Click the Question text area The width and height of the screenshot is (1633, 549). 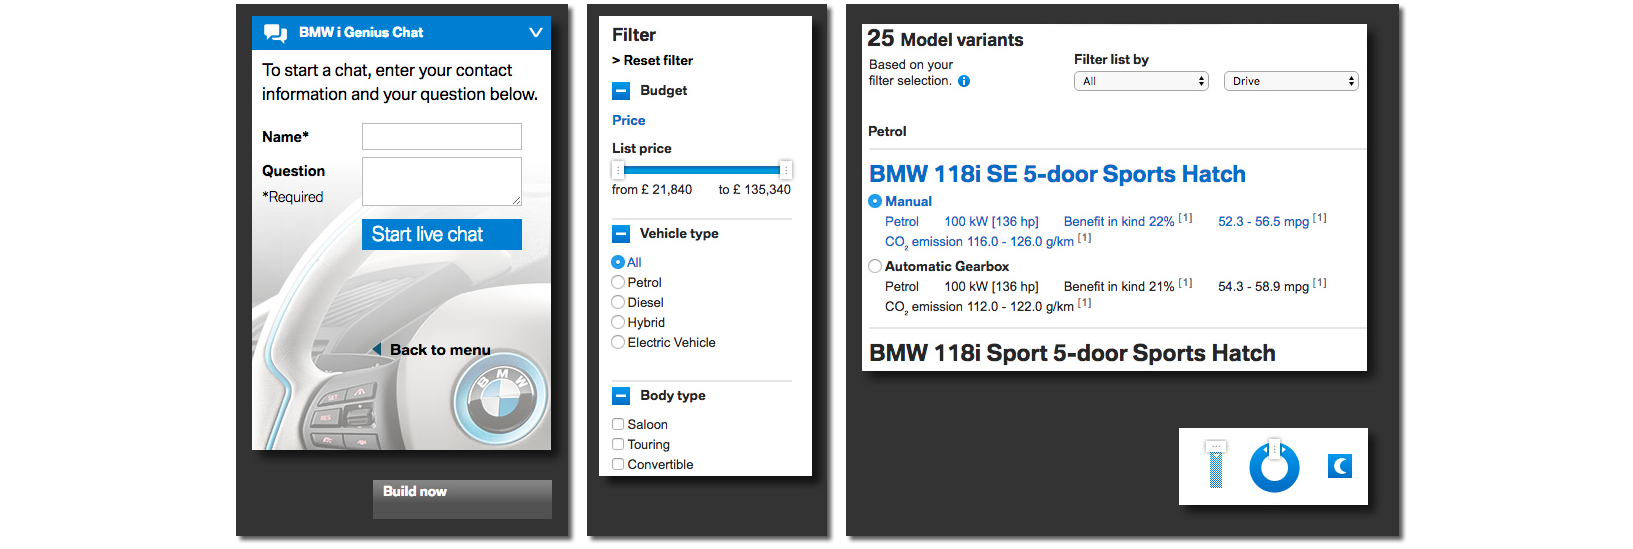442,181
